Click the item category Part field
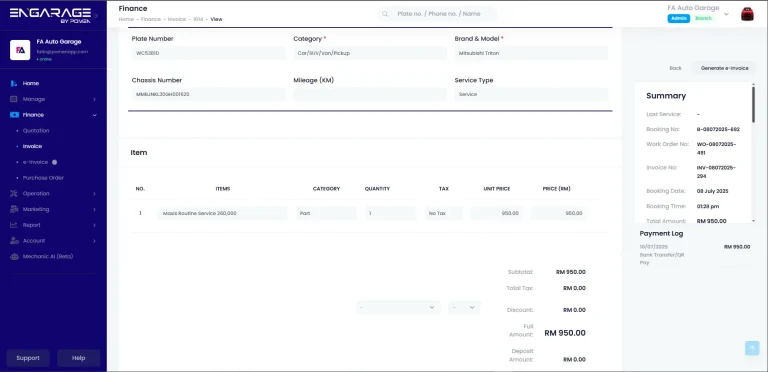This screenshot has height=372, width=768. pos(326,213)
